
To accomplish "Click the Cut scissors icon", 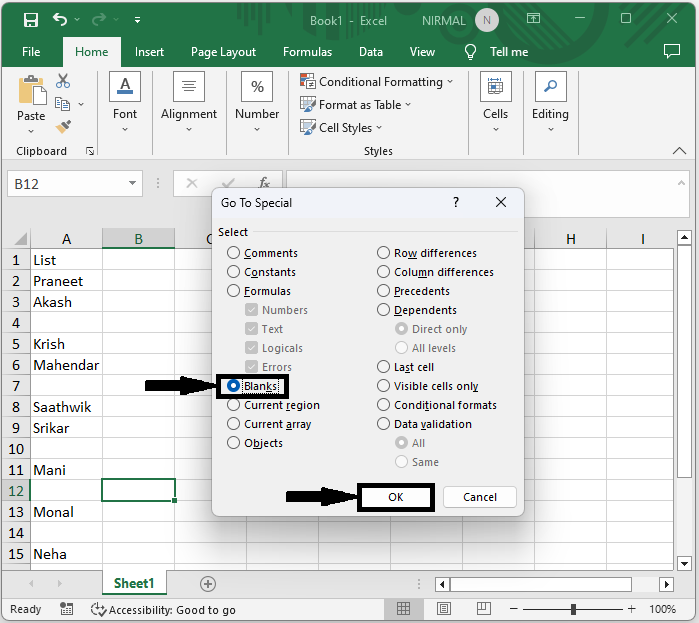I will point(63,81).
